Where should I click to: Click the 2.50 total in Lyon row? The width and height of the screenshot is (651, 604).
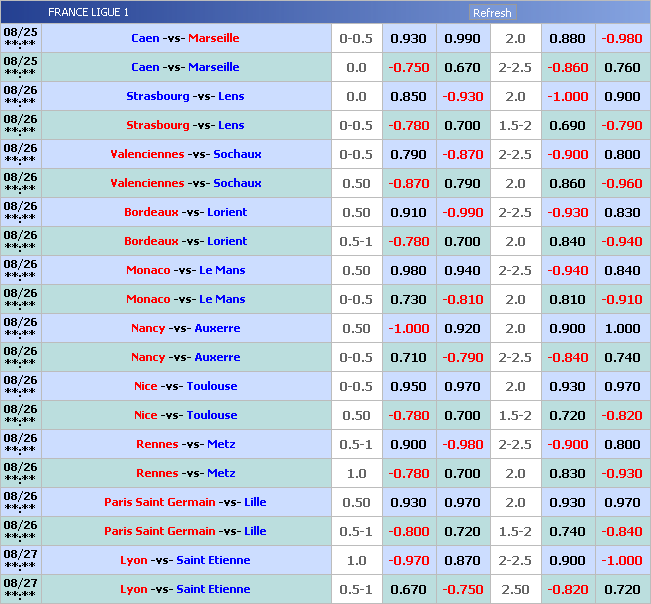[x=515, y=590]
